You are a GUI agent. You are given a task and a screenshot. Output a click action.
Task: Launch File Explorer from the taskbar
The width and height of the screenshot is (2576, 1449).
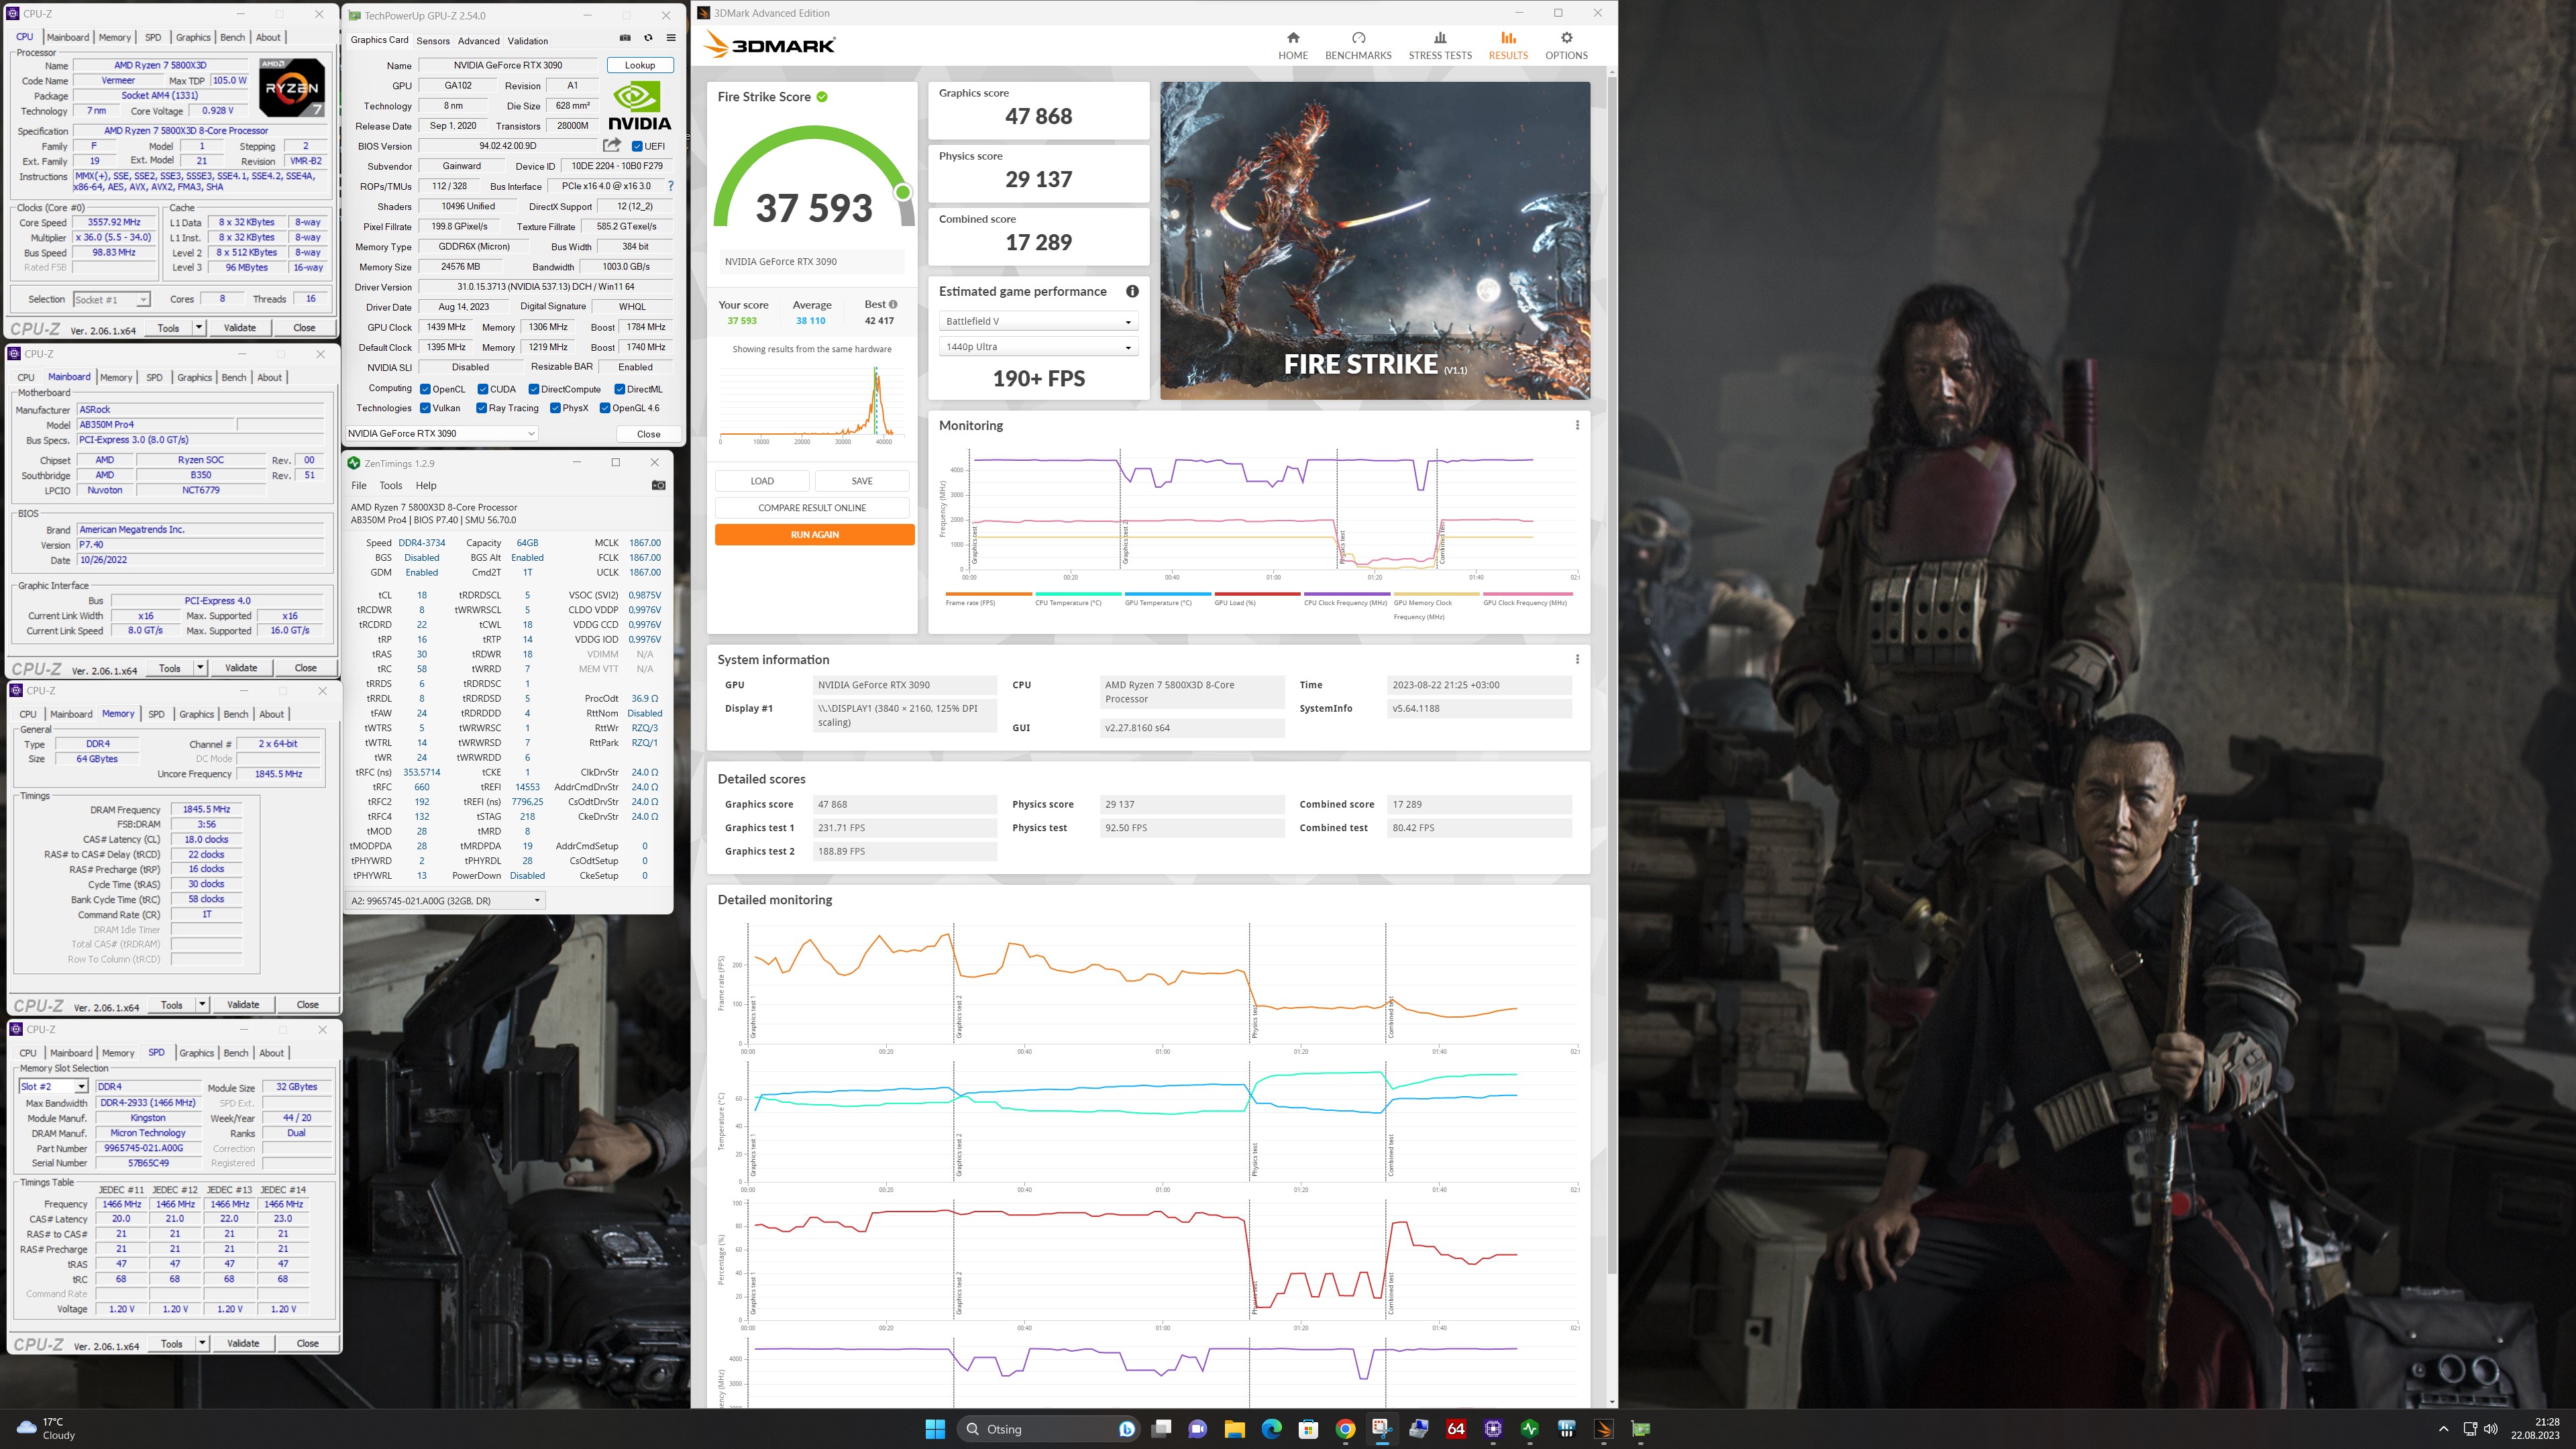[x=1234, y=1429]
